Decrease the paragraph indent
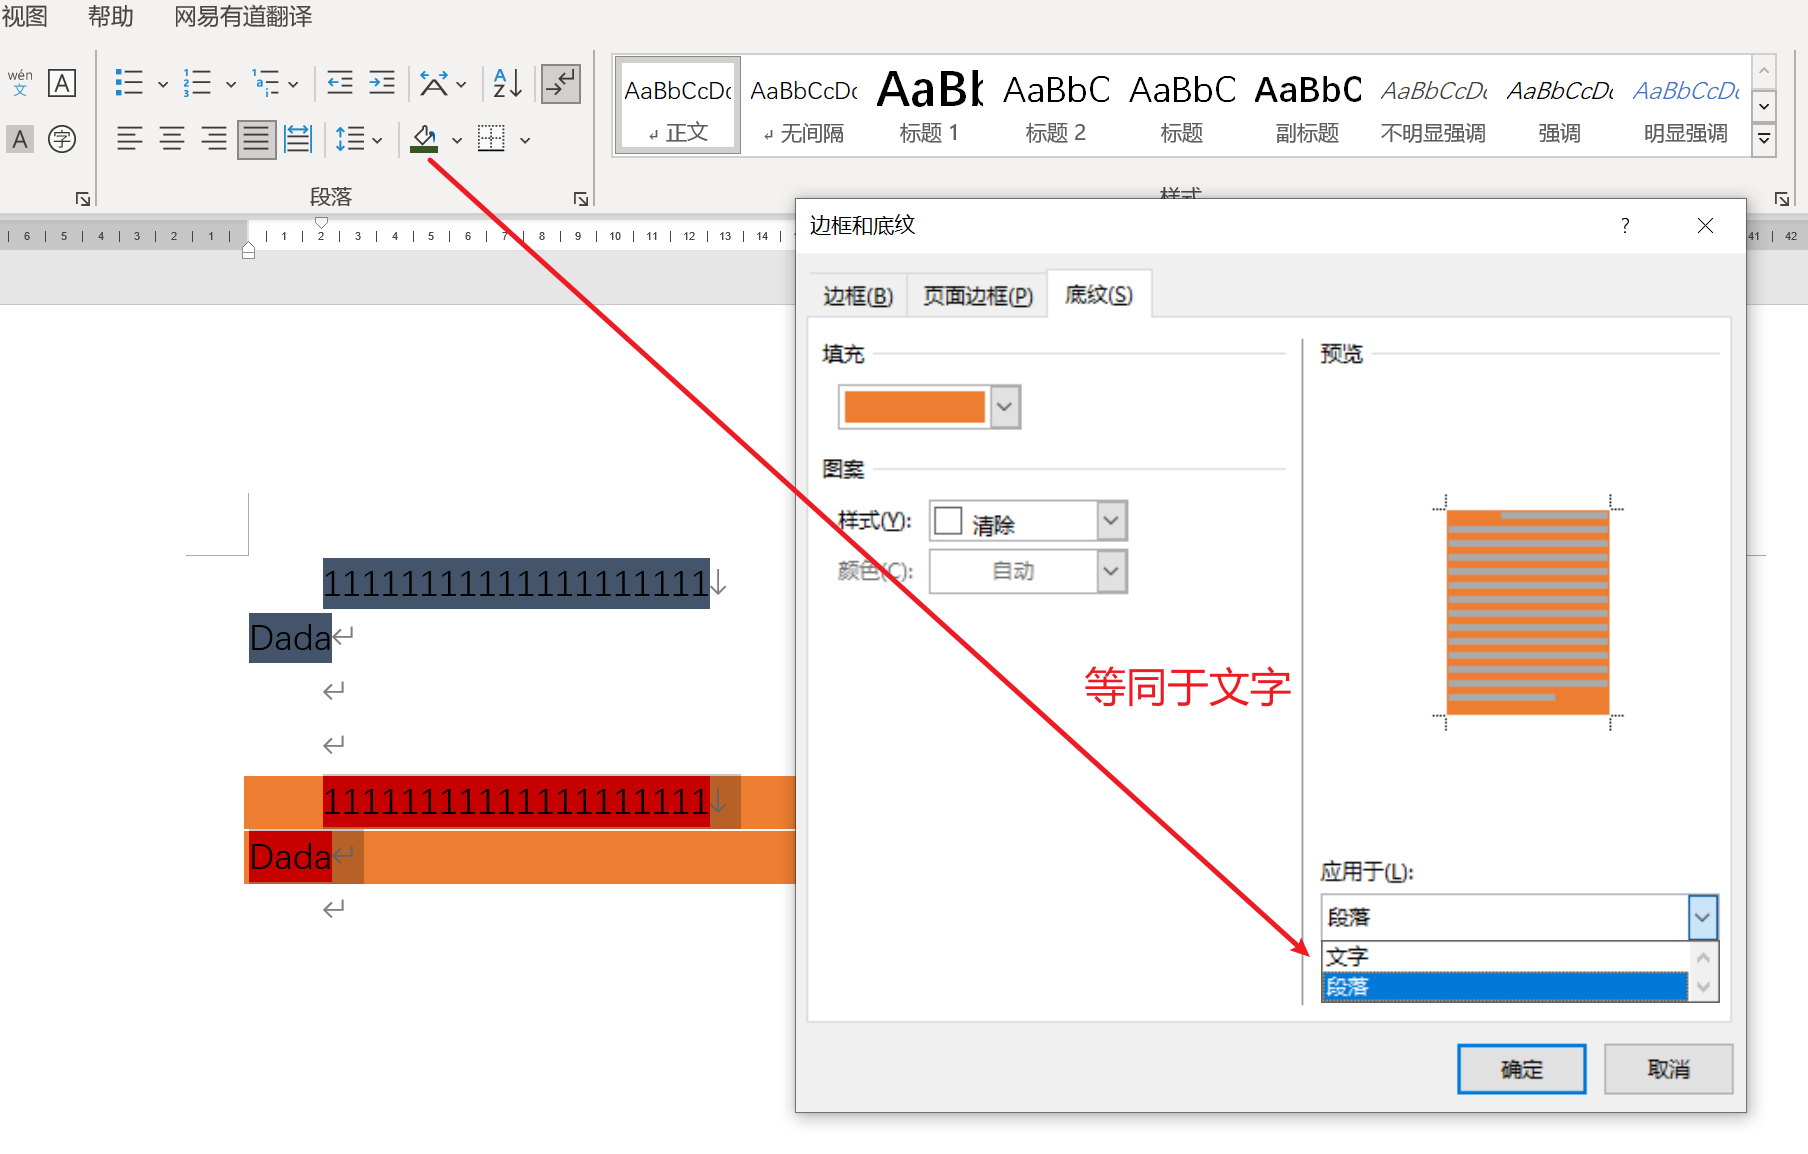Viewport: 1808px width, 1154px height. click(340, 83)
